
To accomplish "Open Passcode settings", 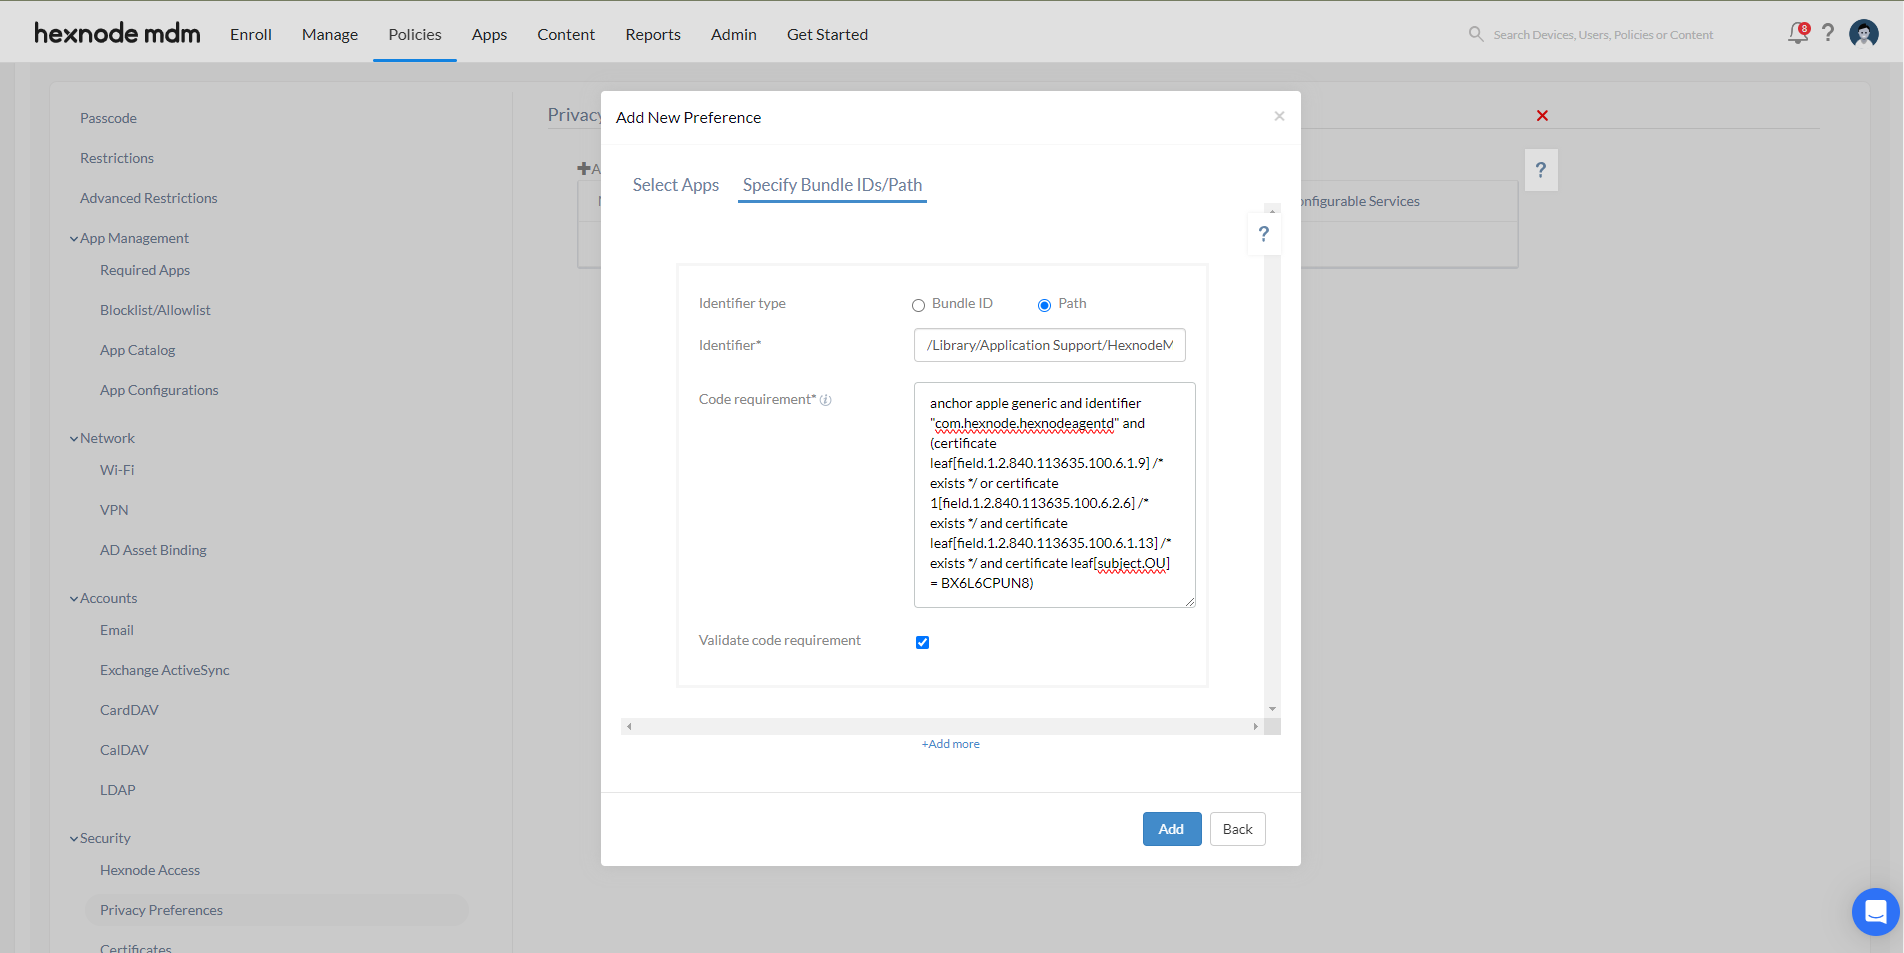I will (x=108, y=118).
